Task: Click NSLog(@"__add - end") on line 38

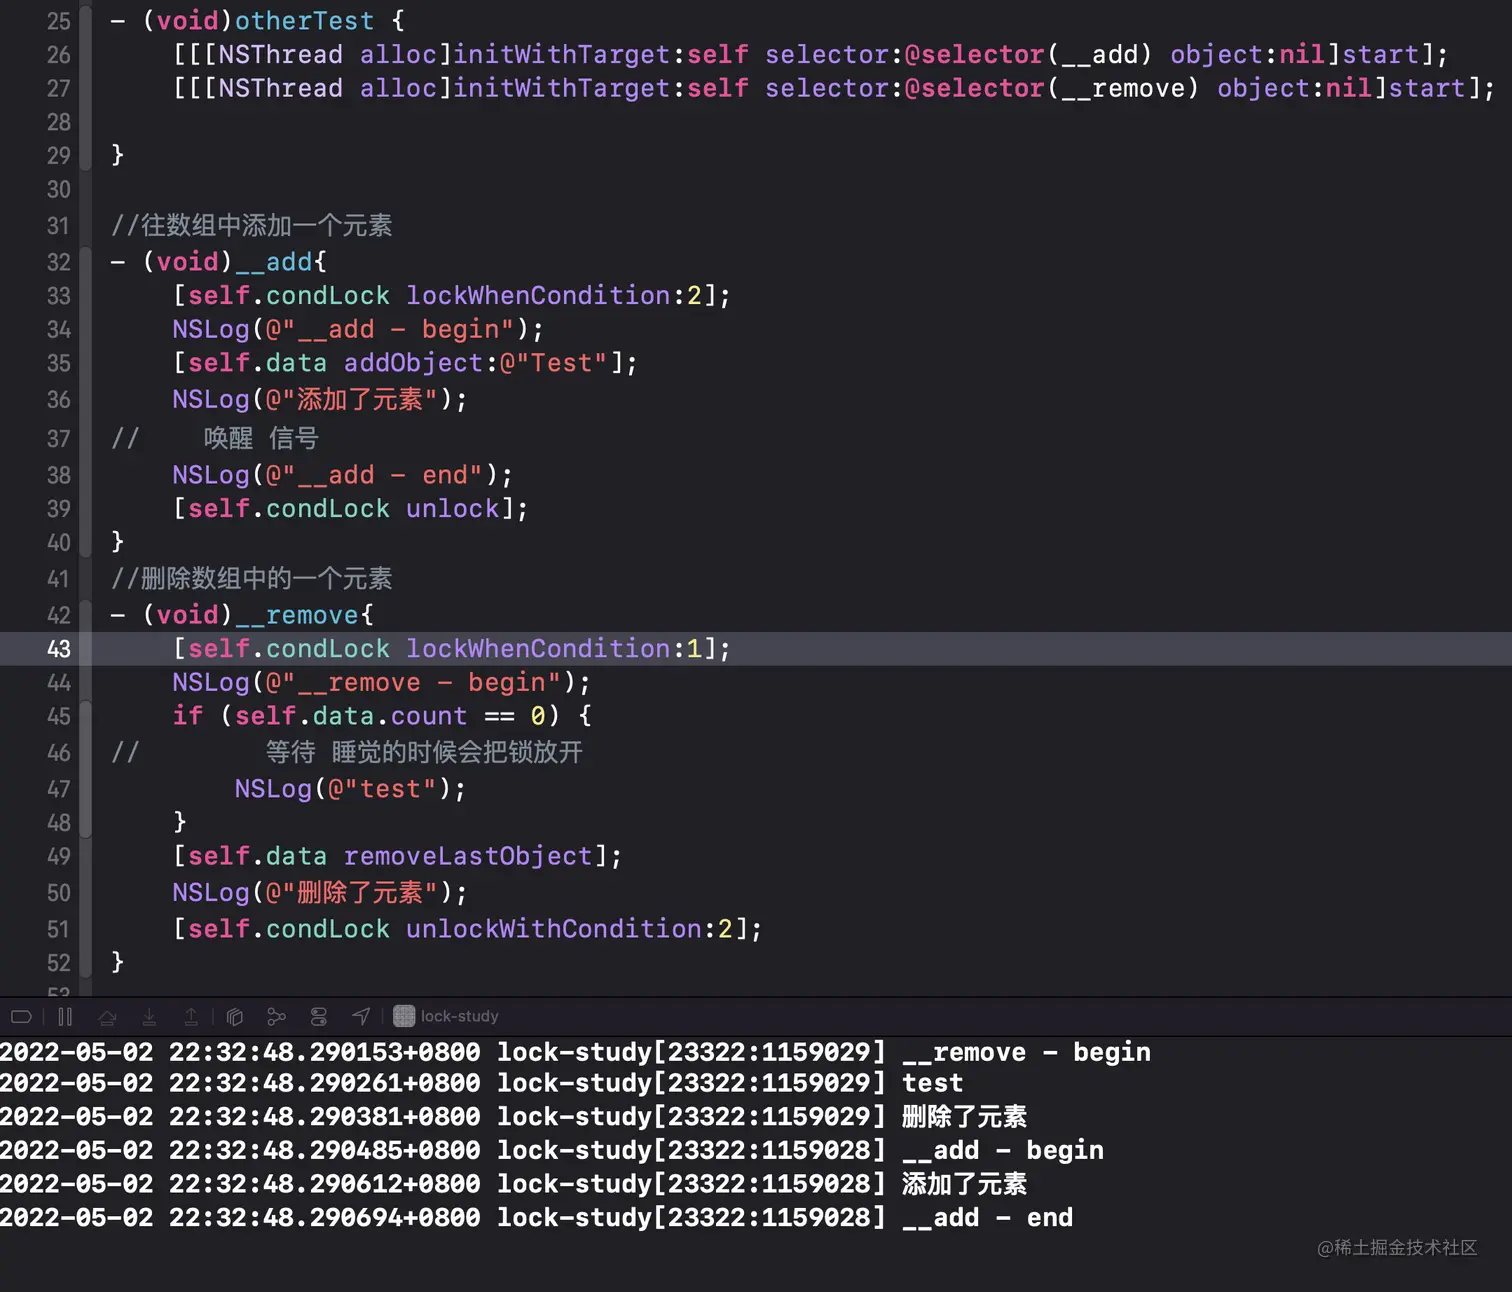Action: pos(343,475)
